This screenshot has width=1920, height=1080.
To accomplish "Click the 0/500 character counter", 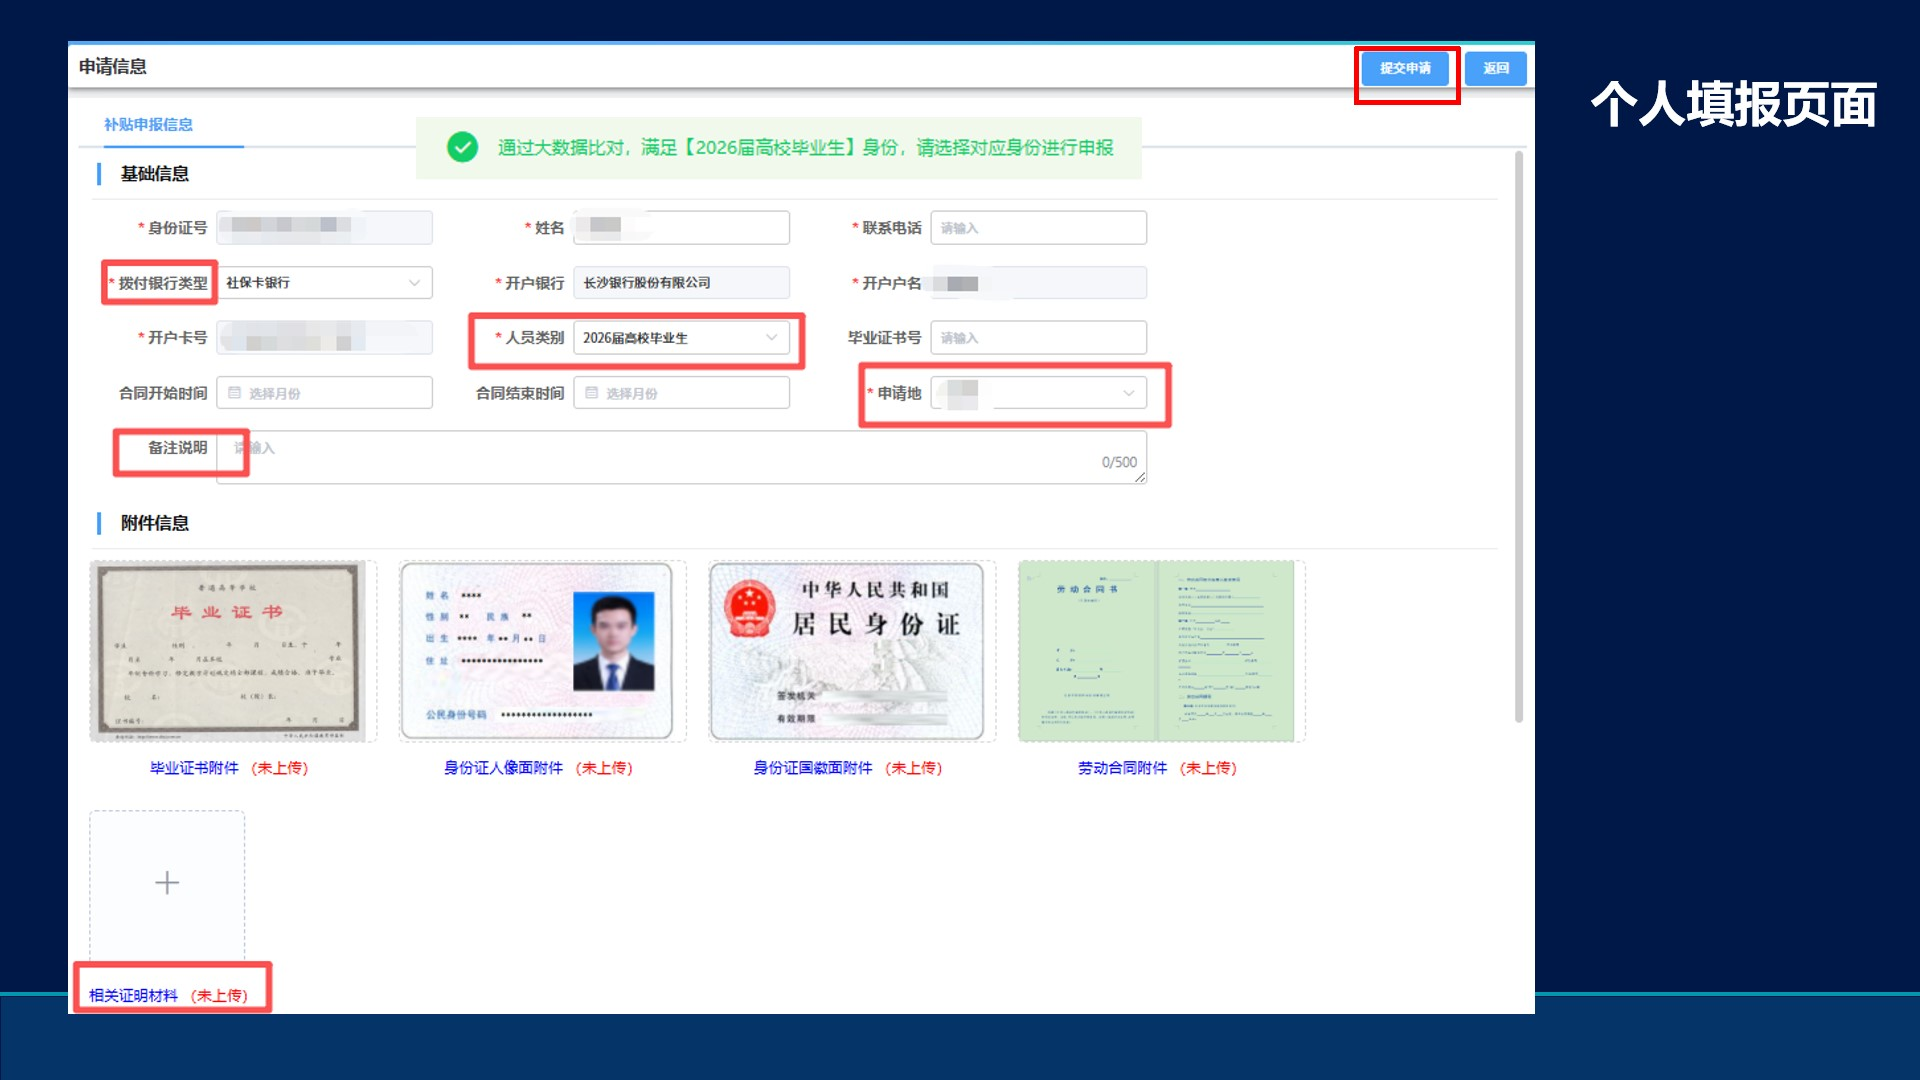I will click(1119, 462).
